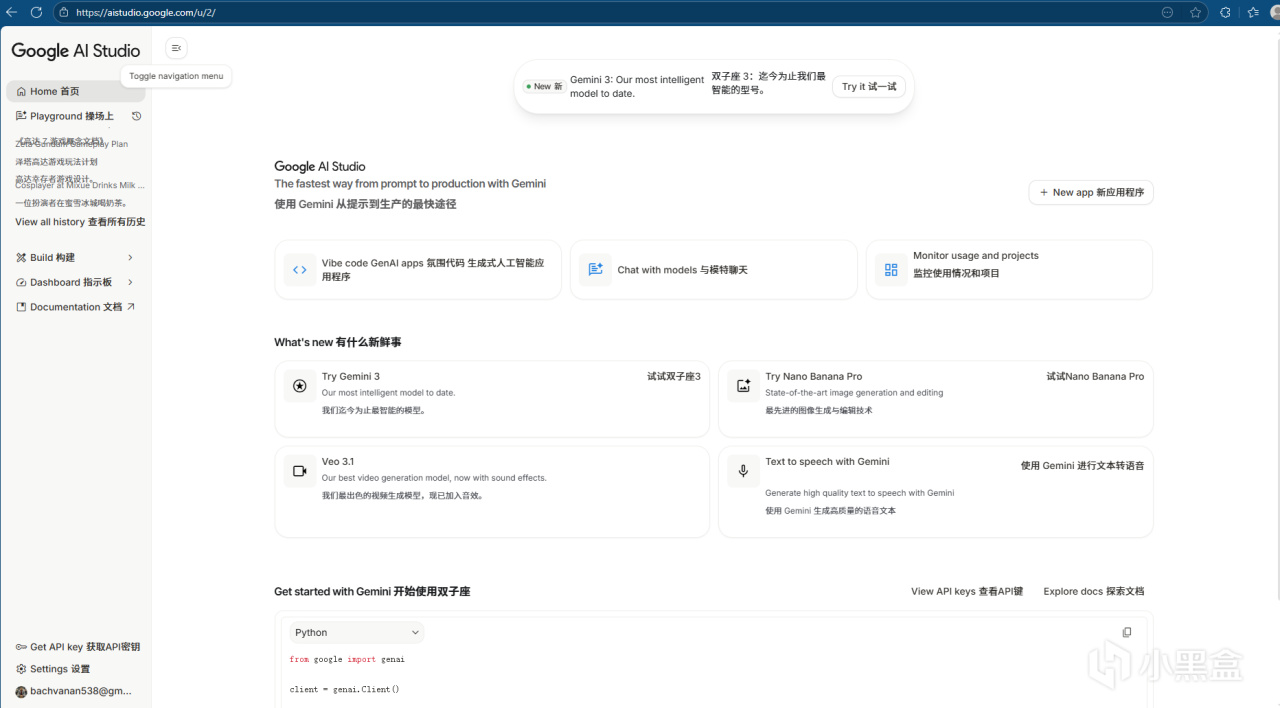Copy the code sample with copy icon
The height and width of the screenshot is (708, 1280).
(1127, 632)
